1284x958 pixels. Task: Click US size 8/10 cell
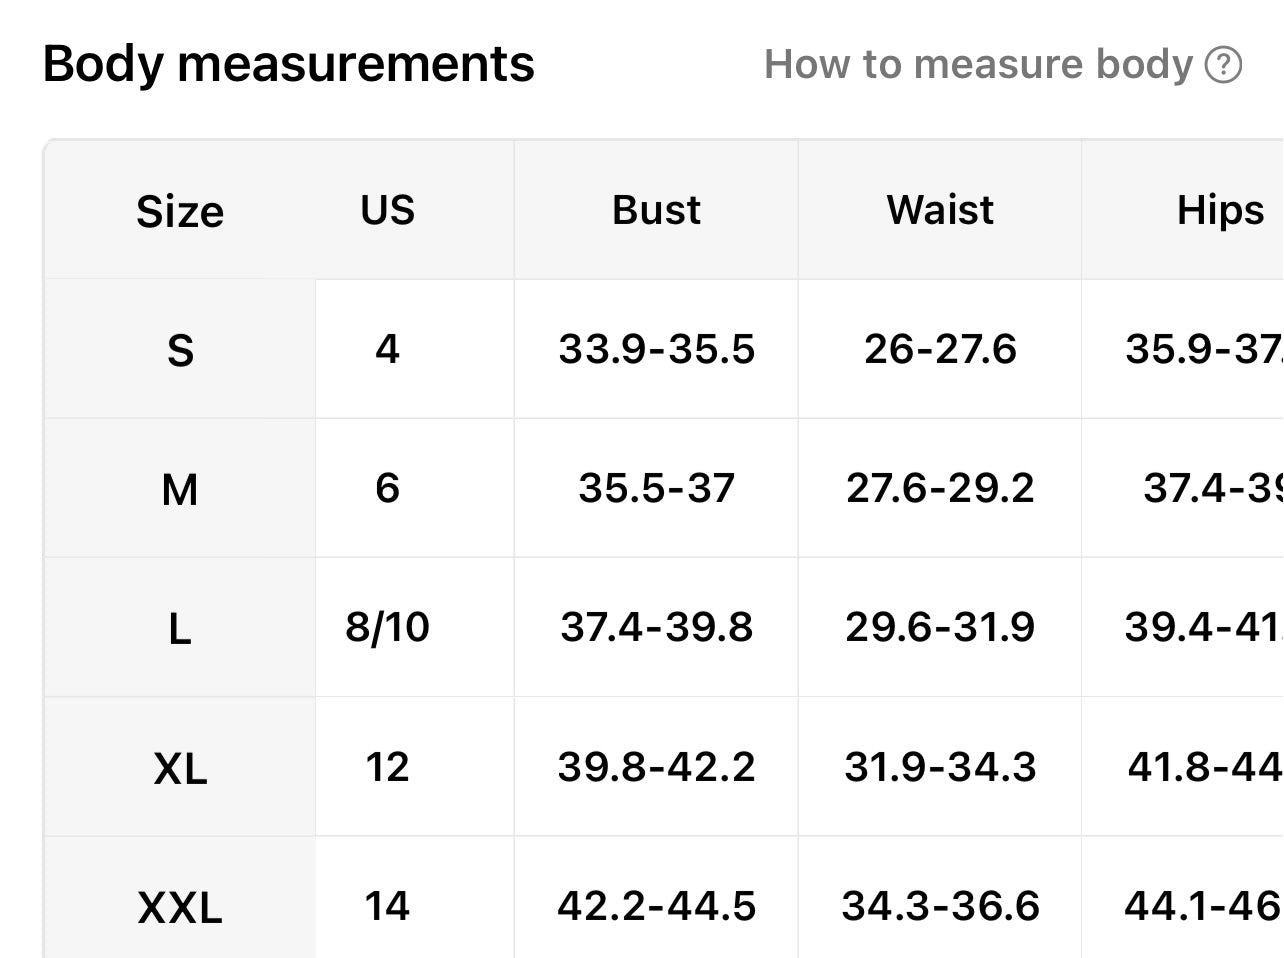(x=387, y=627)
